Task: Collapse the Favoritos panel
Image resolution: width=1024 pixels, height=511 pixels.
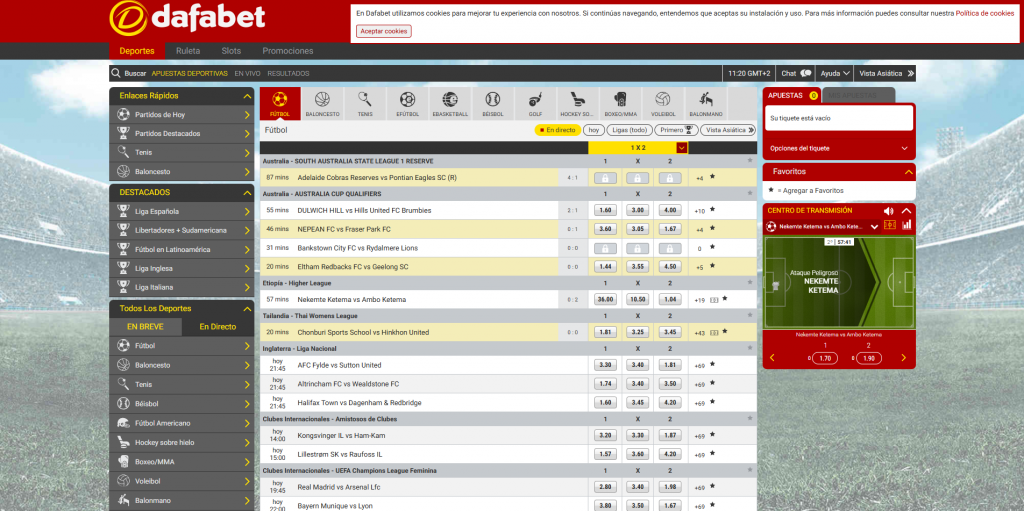Action: click(908, 172)
